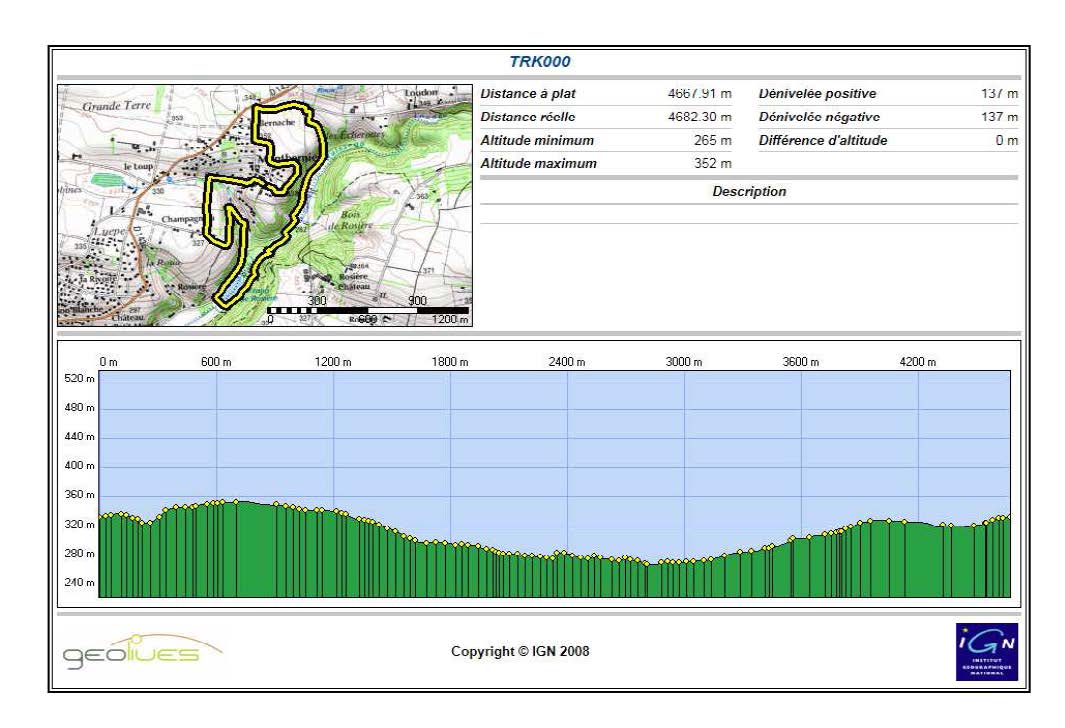1065x728 pixels.
Task: Select the 137 m value beside Dénivelée négative
Action: pyautogui.click(x=999, y=117)
